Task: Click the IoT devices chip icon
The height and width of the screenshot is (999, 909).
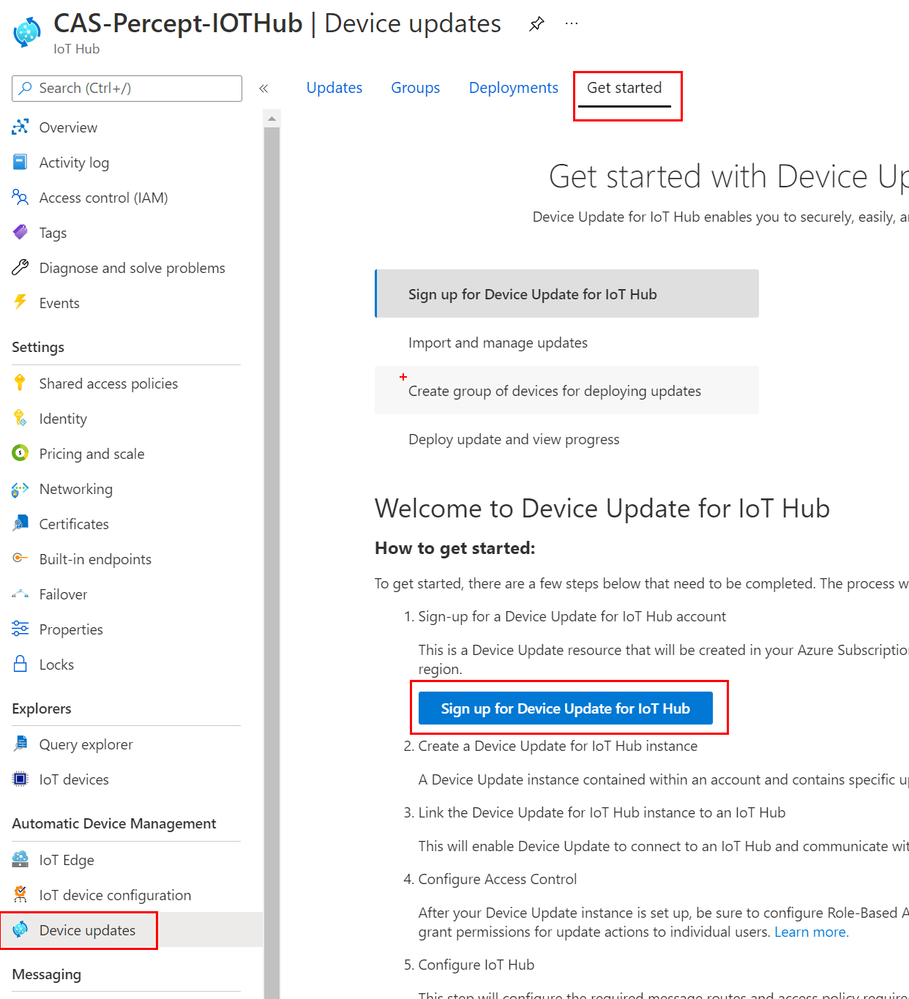Action: (x=20, y=779)
